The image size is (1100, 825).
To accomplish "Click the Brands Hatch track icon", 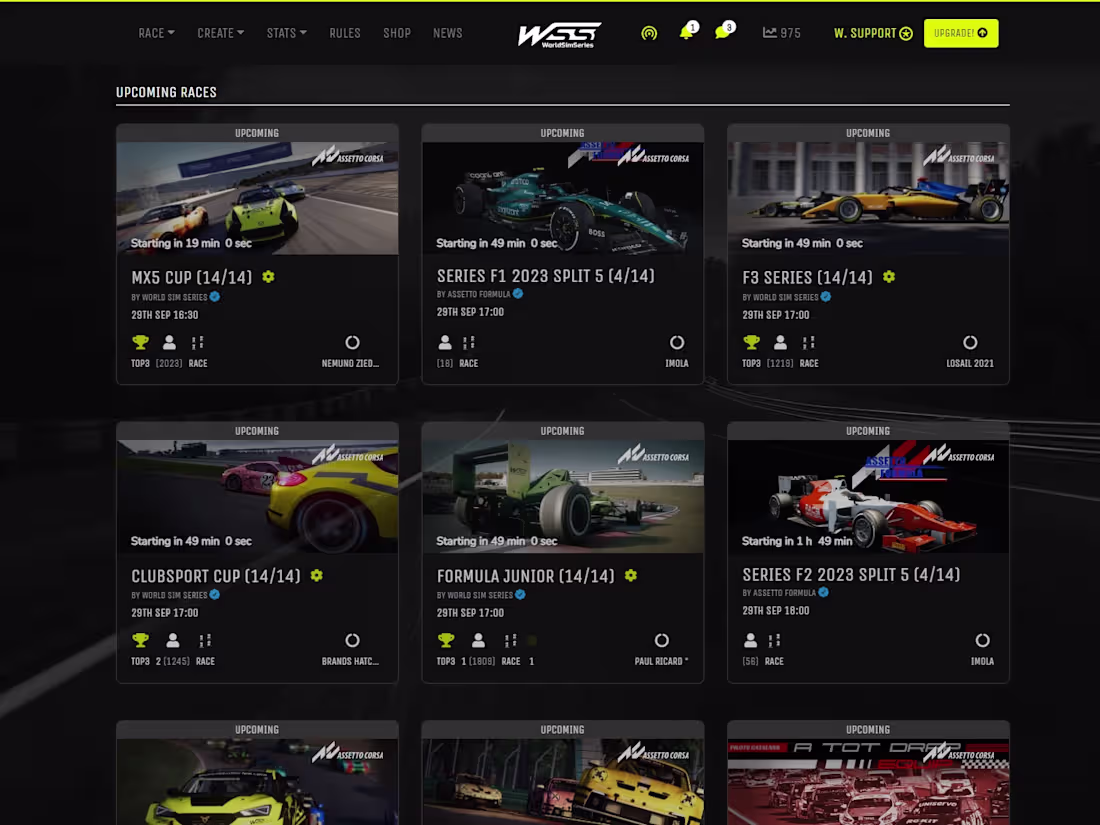I will 352,640.
